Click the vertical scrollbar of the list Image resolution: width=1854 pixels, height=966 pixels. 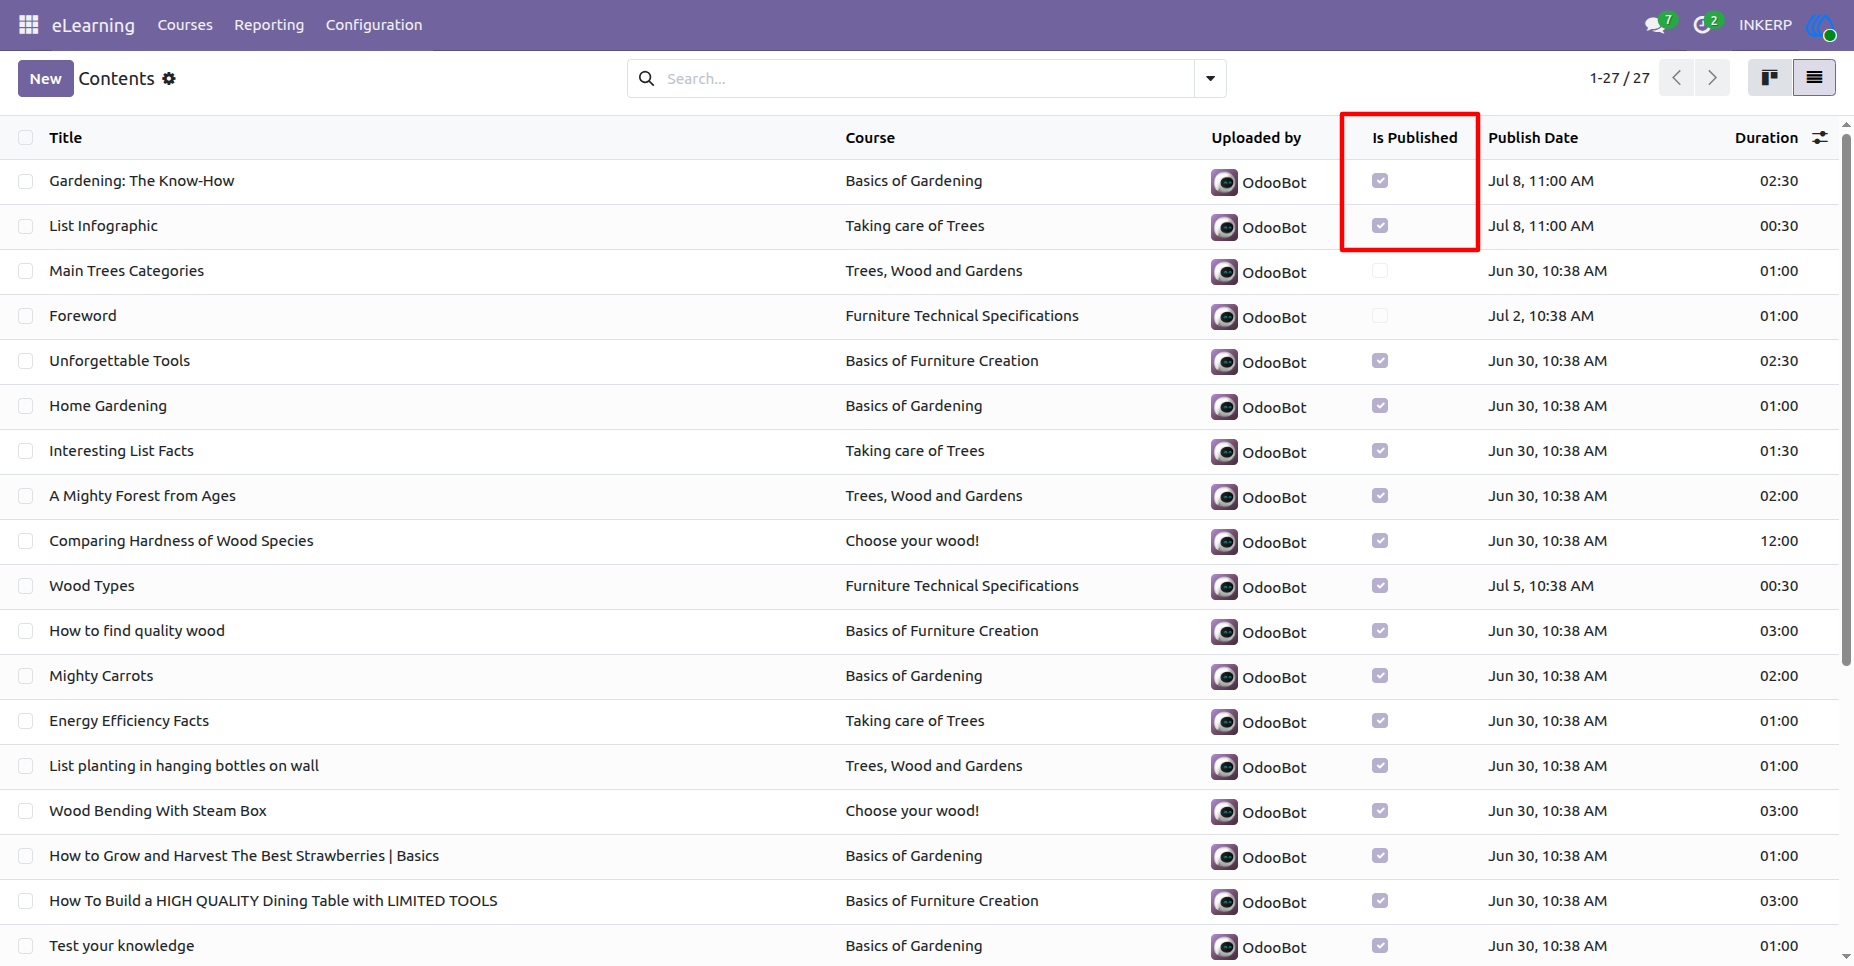1846,400
